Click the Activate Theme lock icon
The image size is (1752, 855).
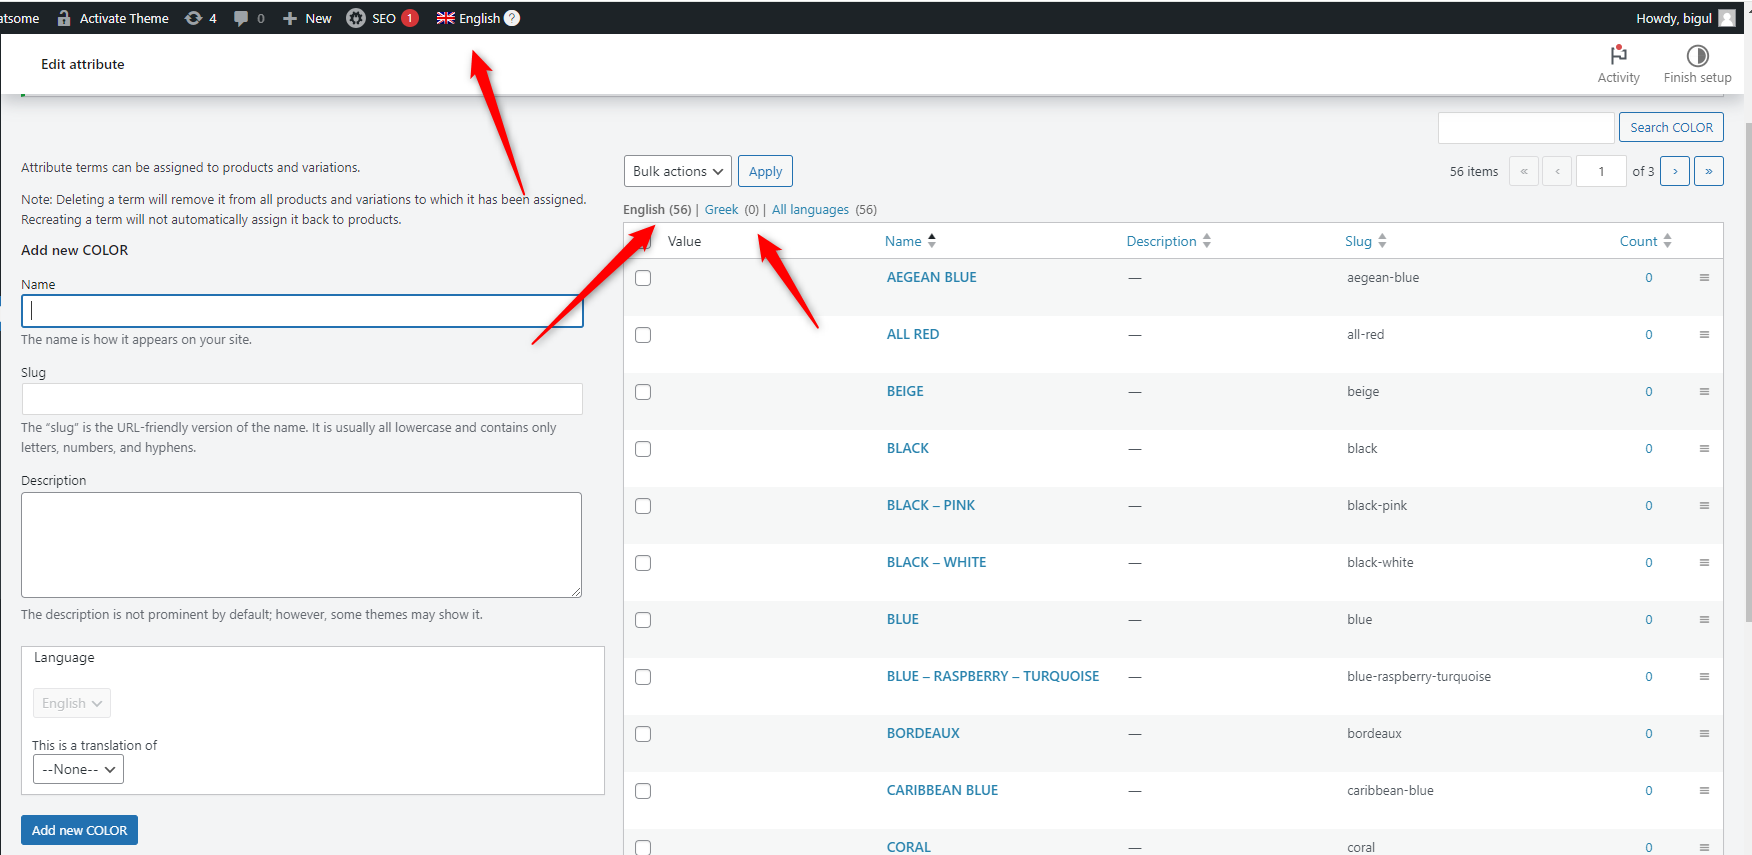tap(64, 18)
